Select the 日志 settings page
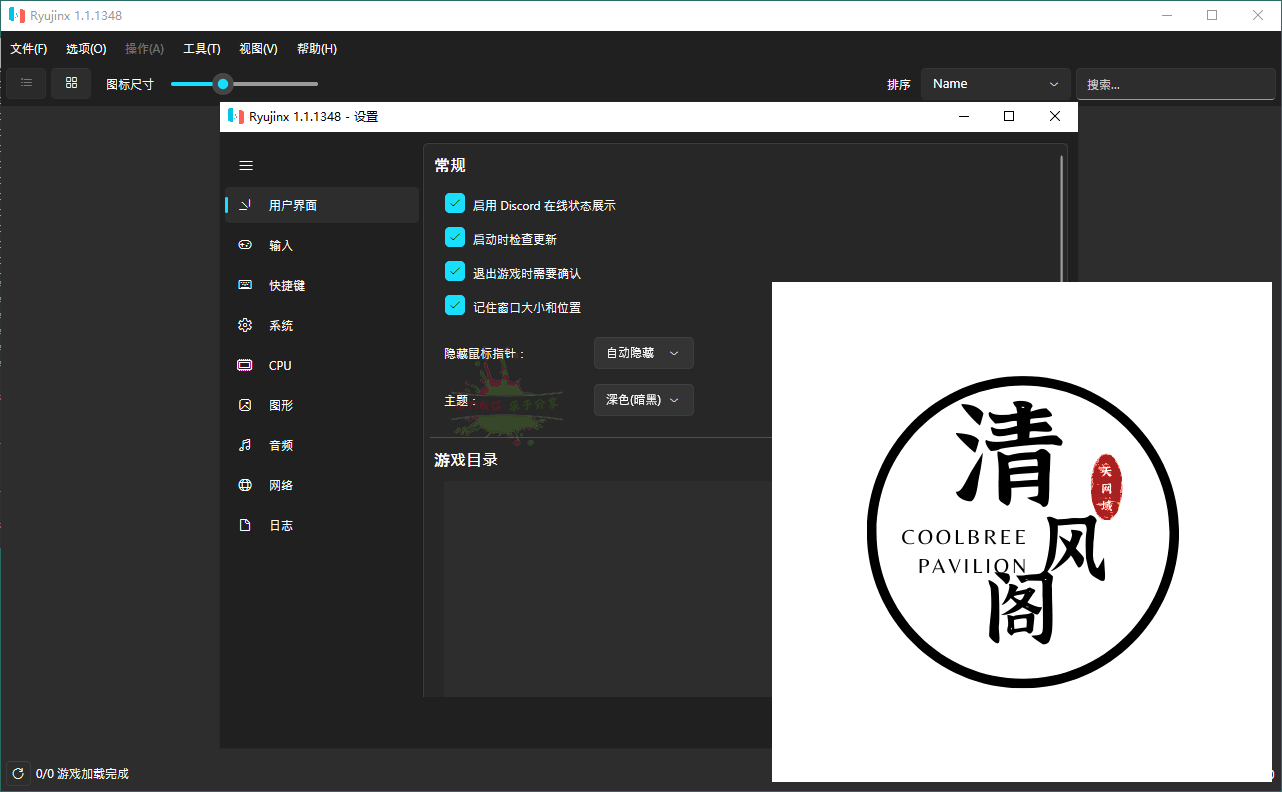 pos(322,525)
